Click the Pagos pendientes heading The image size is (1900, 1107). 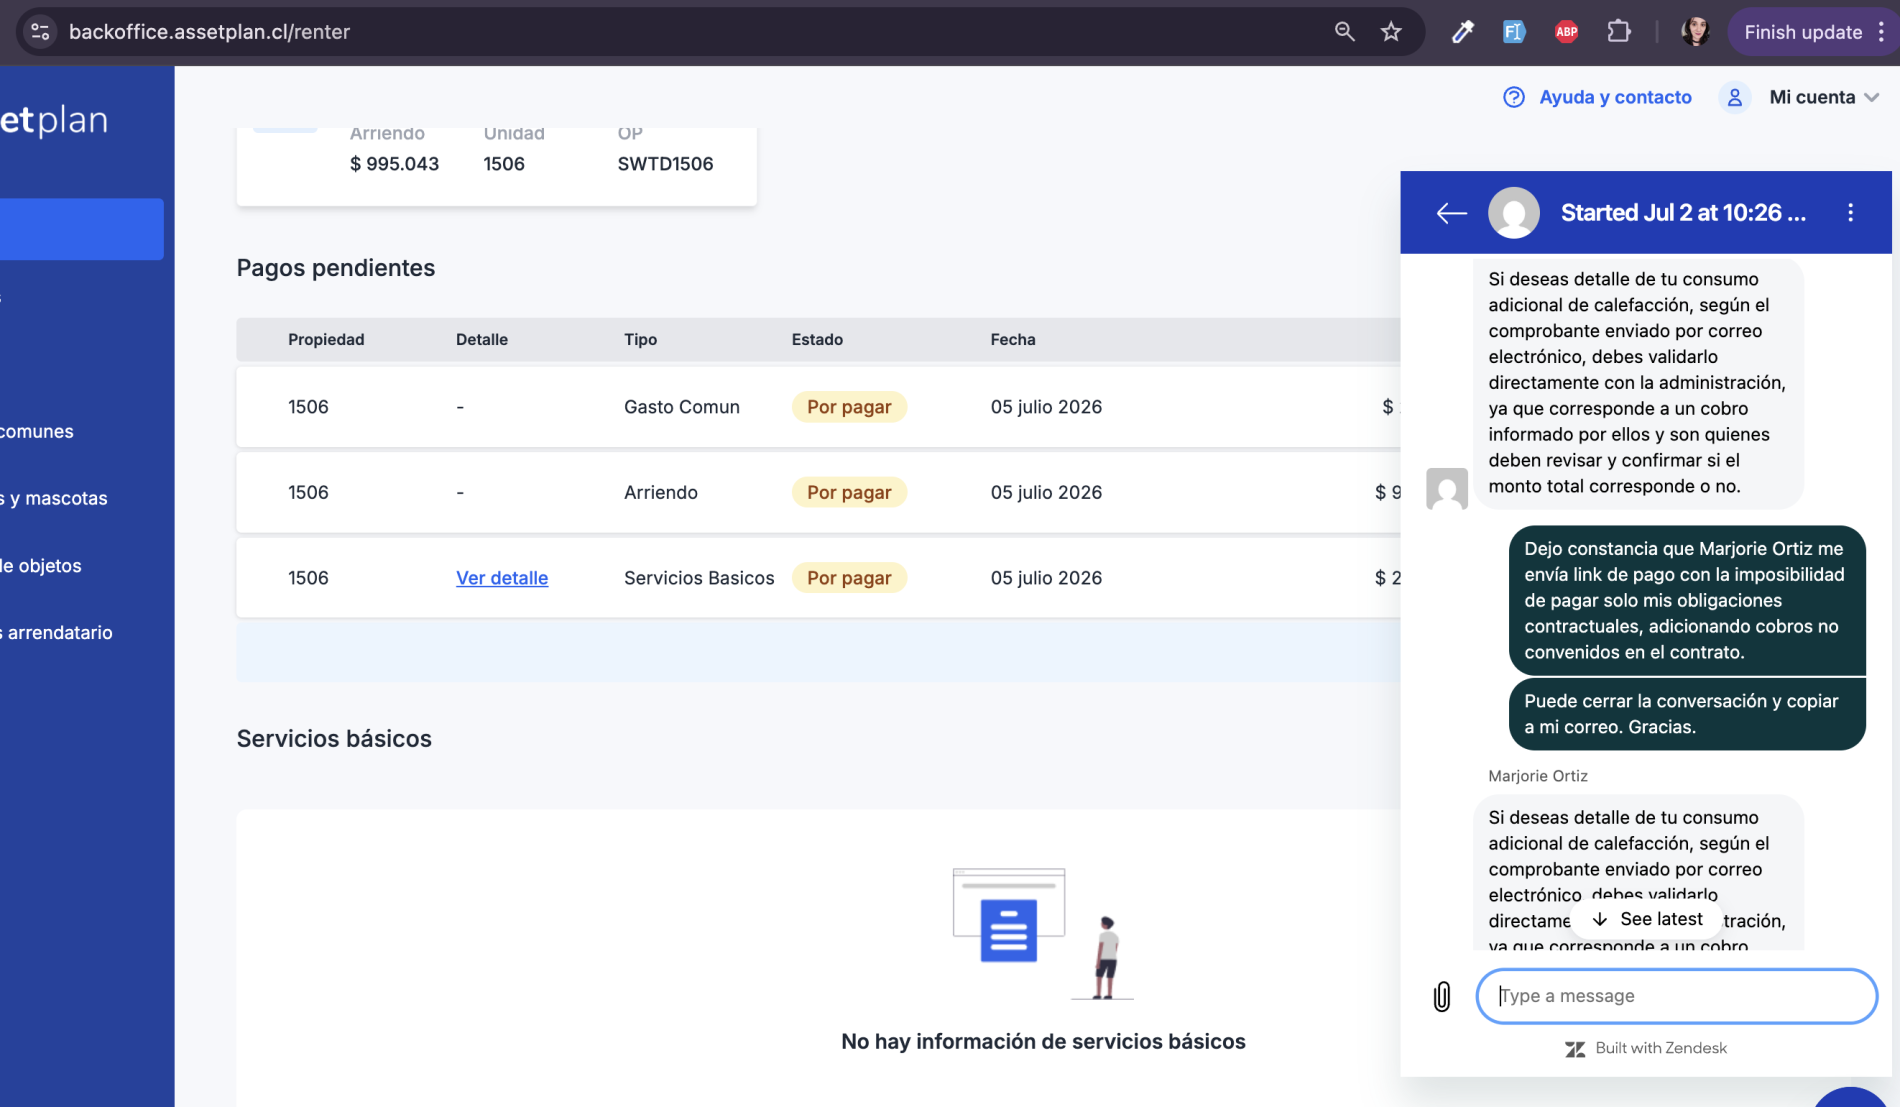[x=336, y=268]
